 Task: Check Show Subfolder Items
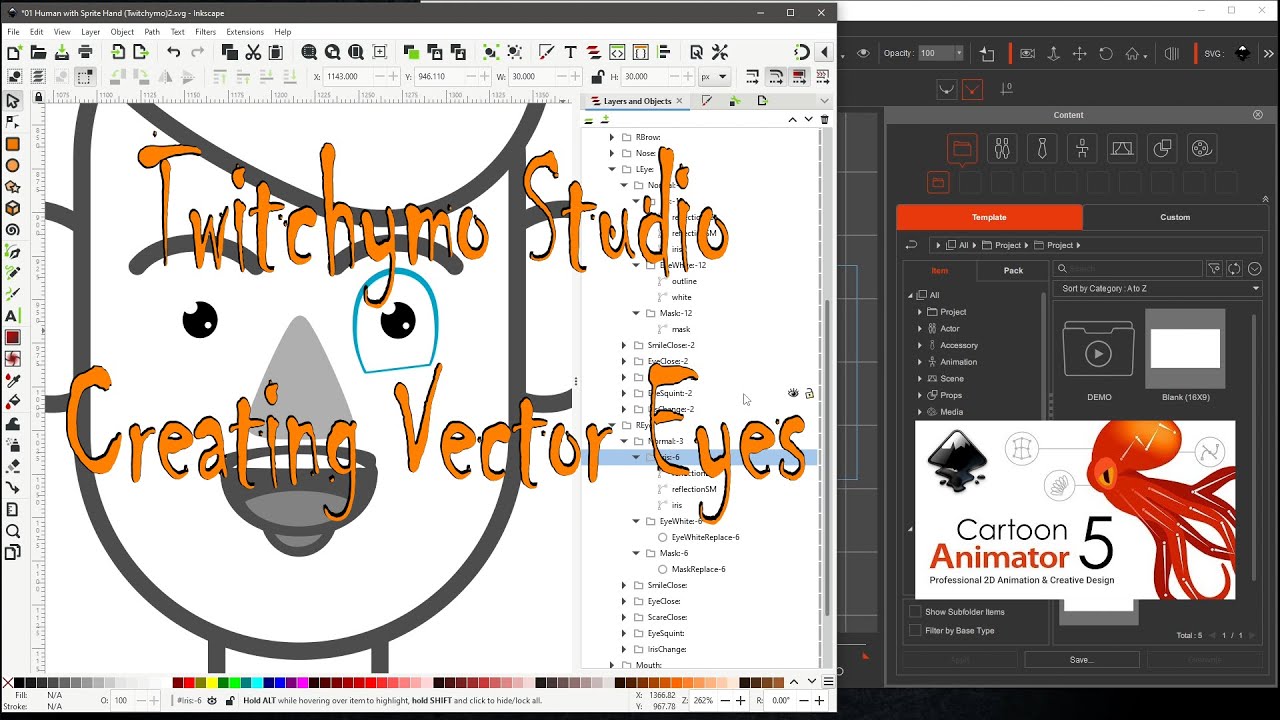pyautogui.click(x=914, y=611)
